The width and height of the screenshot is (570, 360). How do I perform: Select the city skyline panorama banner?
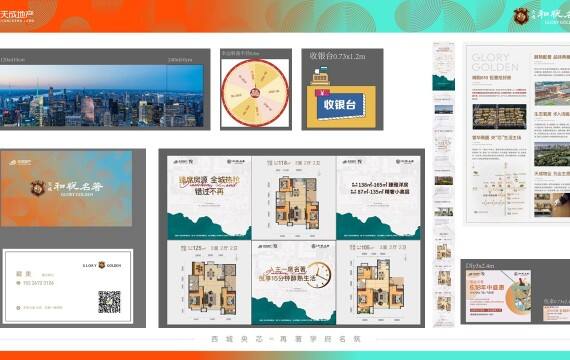(101, 96)
